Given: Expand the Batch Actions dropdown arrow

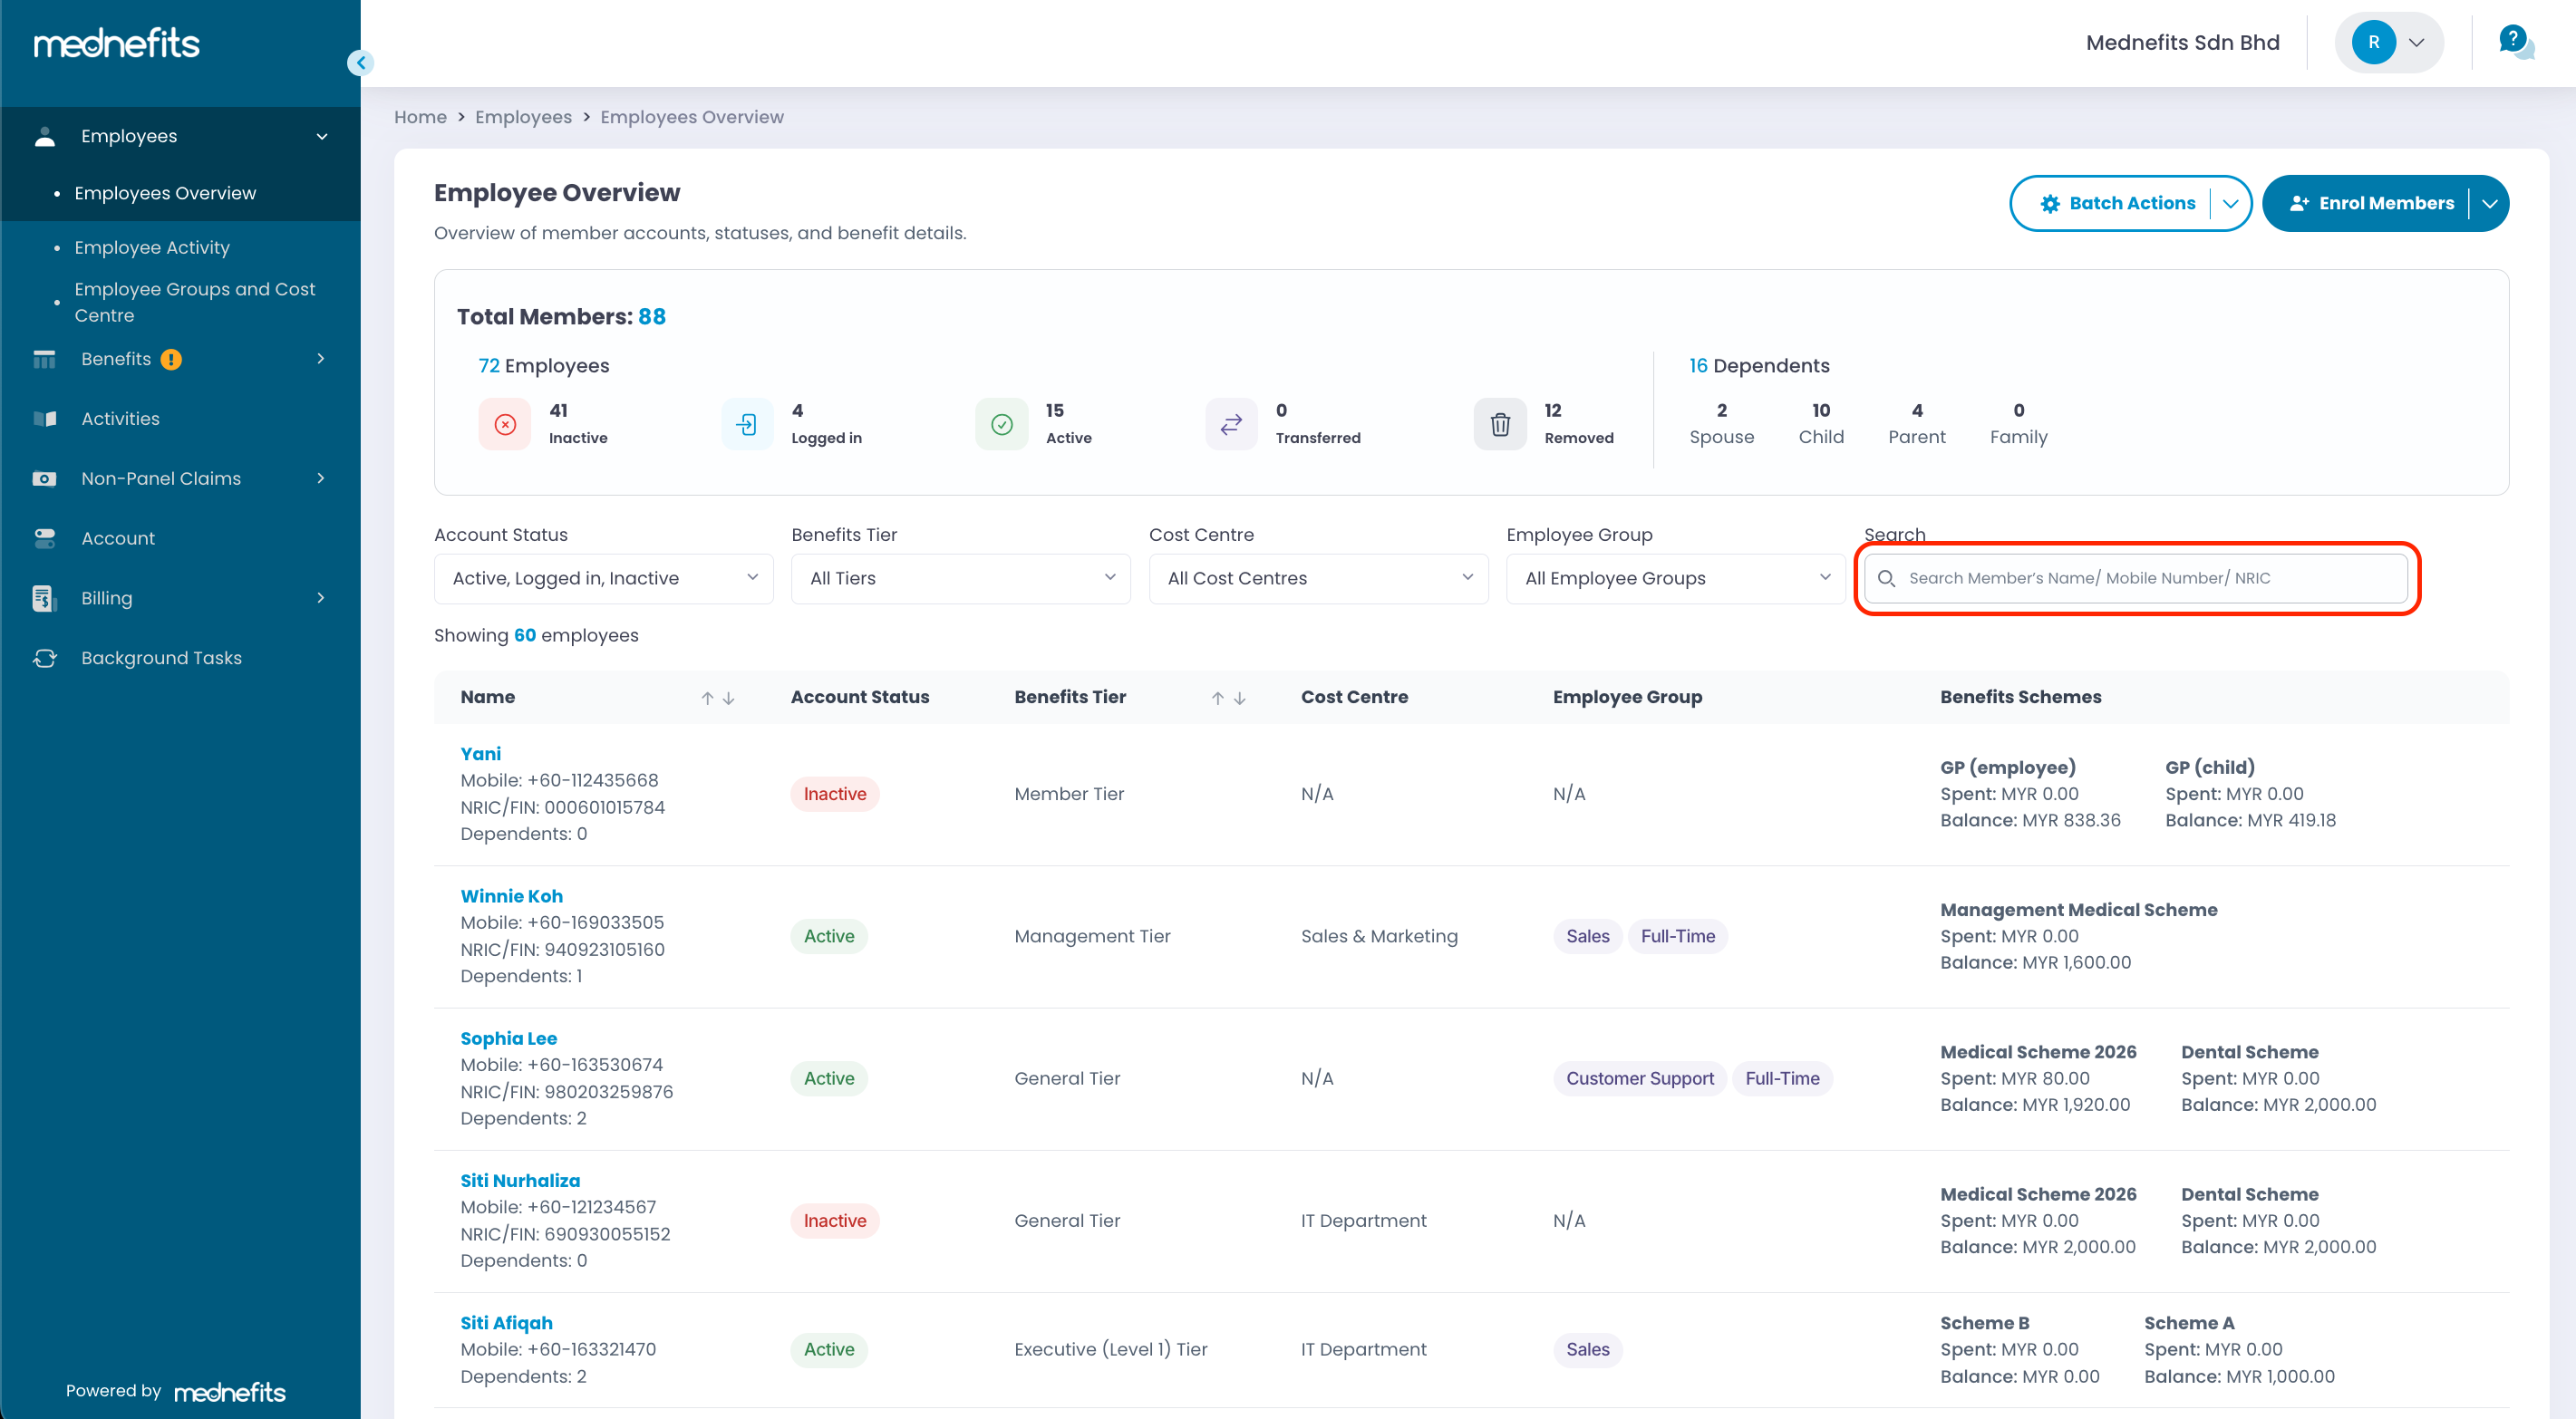Looking at the screenshot, I should [x=2230, y=204].
